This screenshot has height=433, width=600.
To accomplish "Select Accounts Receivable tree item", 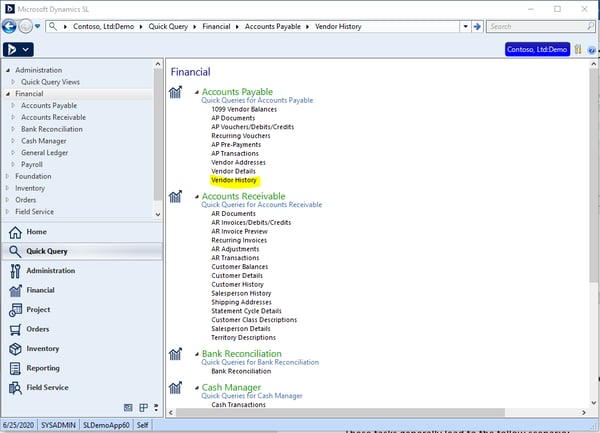I will [53, 117].
